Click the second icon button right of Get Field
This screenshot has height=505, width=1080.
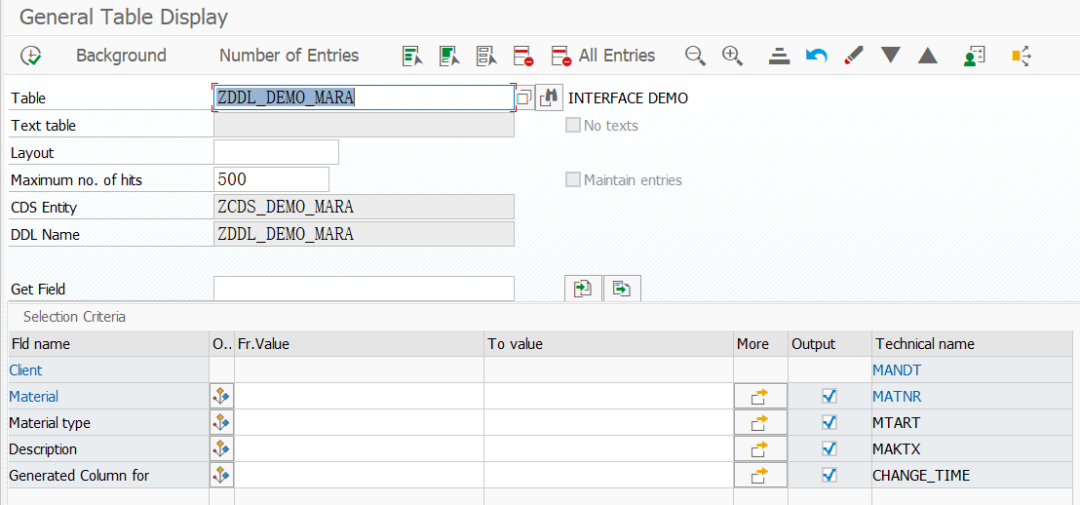(x=622, y=289)
